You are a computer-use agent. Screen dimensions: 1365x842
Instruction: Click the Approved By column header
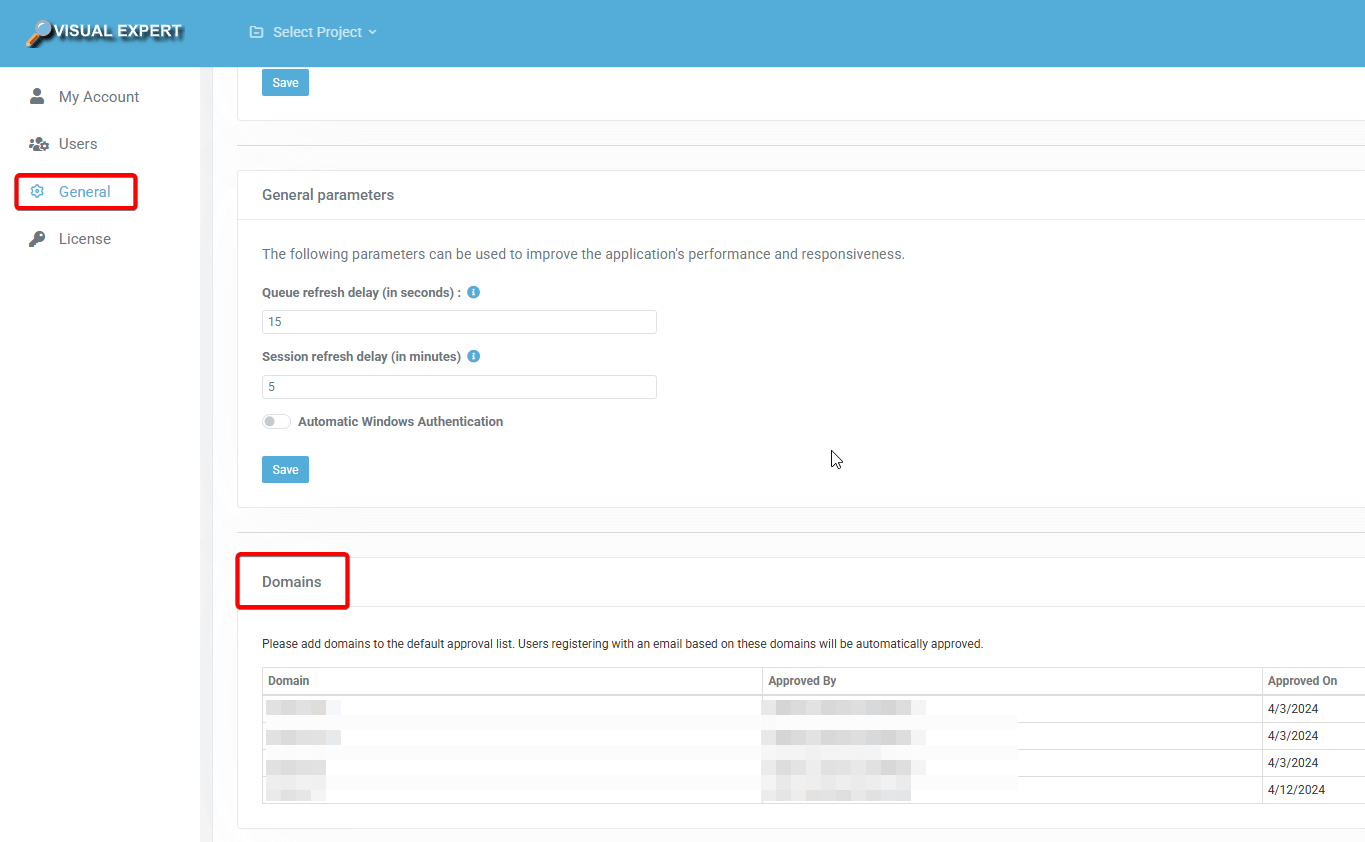pyautogui.click(x=802, y=681)
